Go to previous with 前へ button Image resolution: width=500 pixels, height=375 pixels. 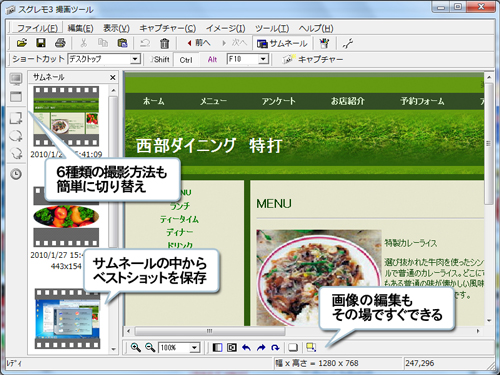[199, 43]
